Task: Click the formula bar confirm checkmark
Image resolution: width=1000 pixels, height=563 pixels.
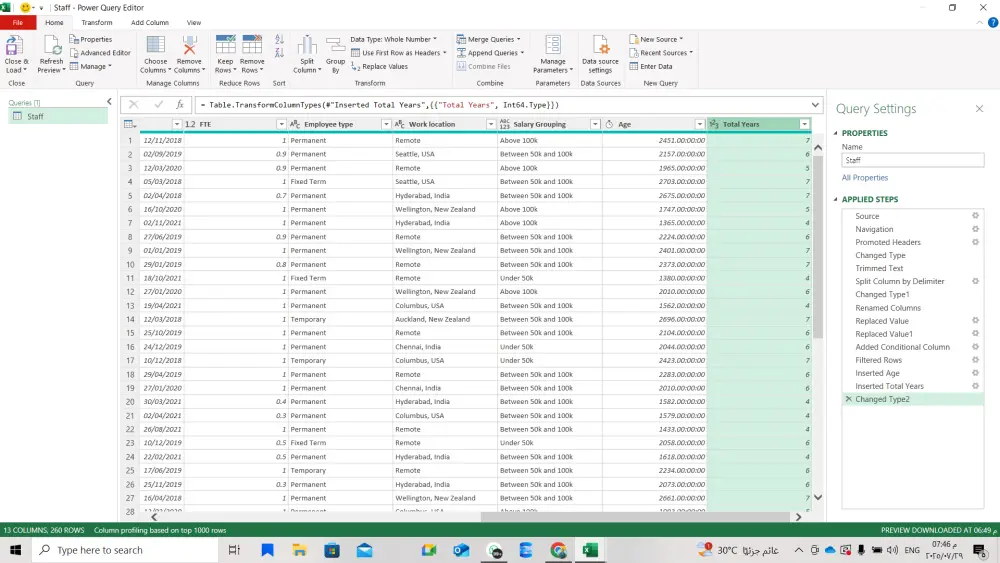Action: coord(158,105)
